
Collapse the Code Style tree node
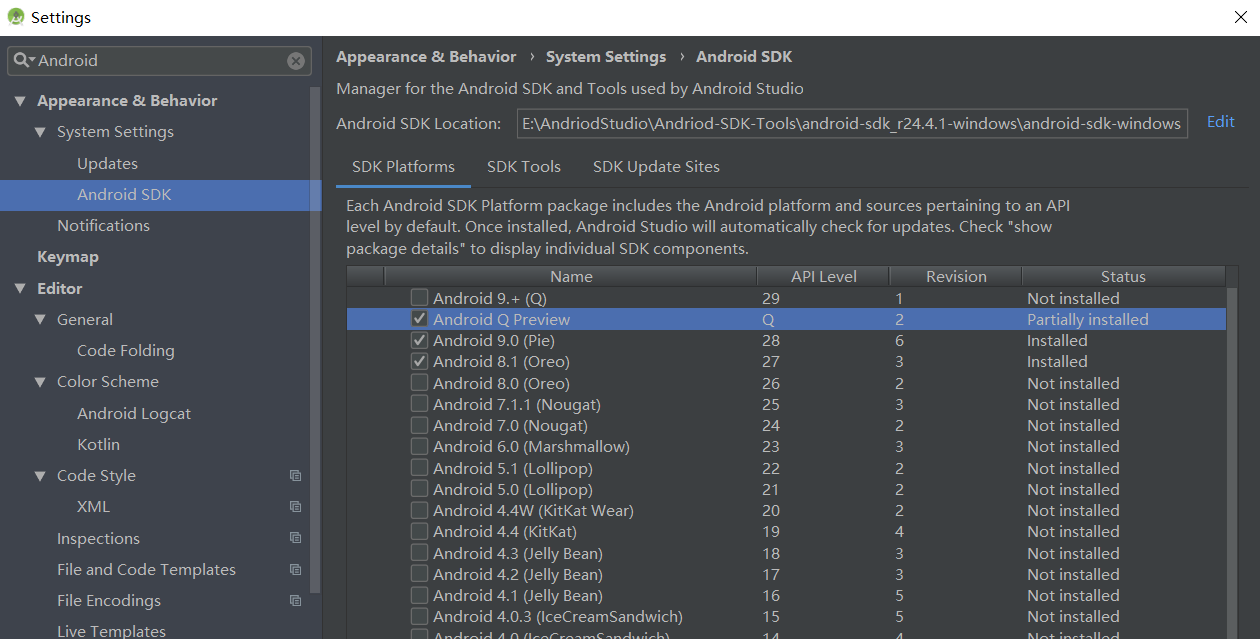(x=40, y=476)
